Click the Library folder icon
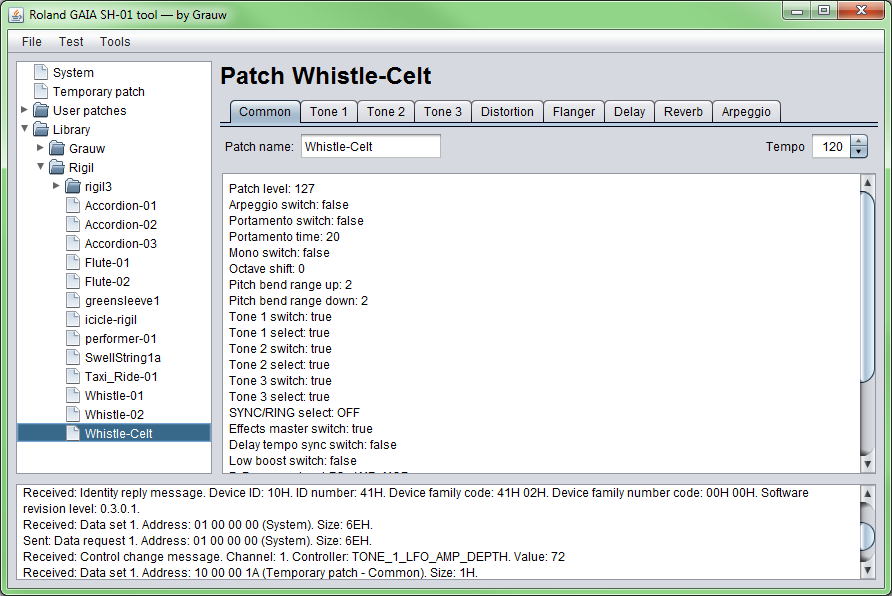892x596 pixels. 40,129
